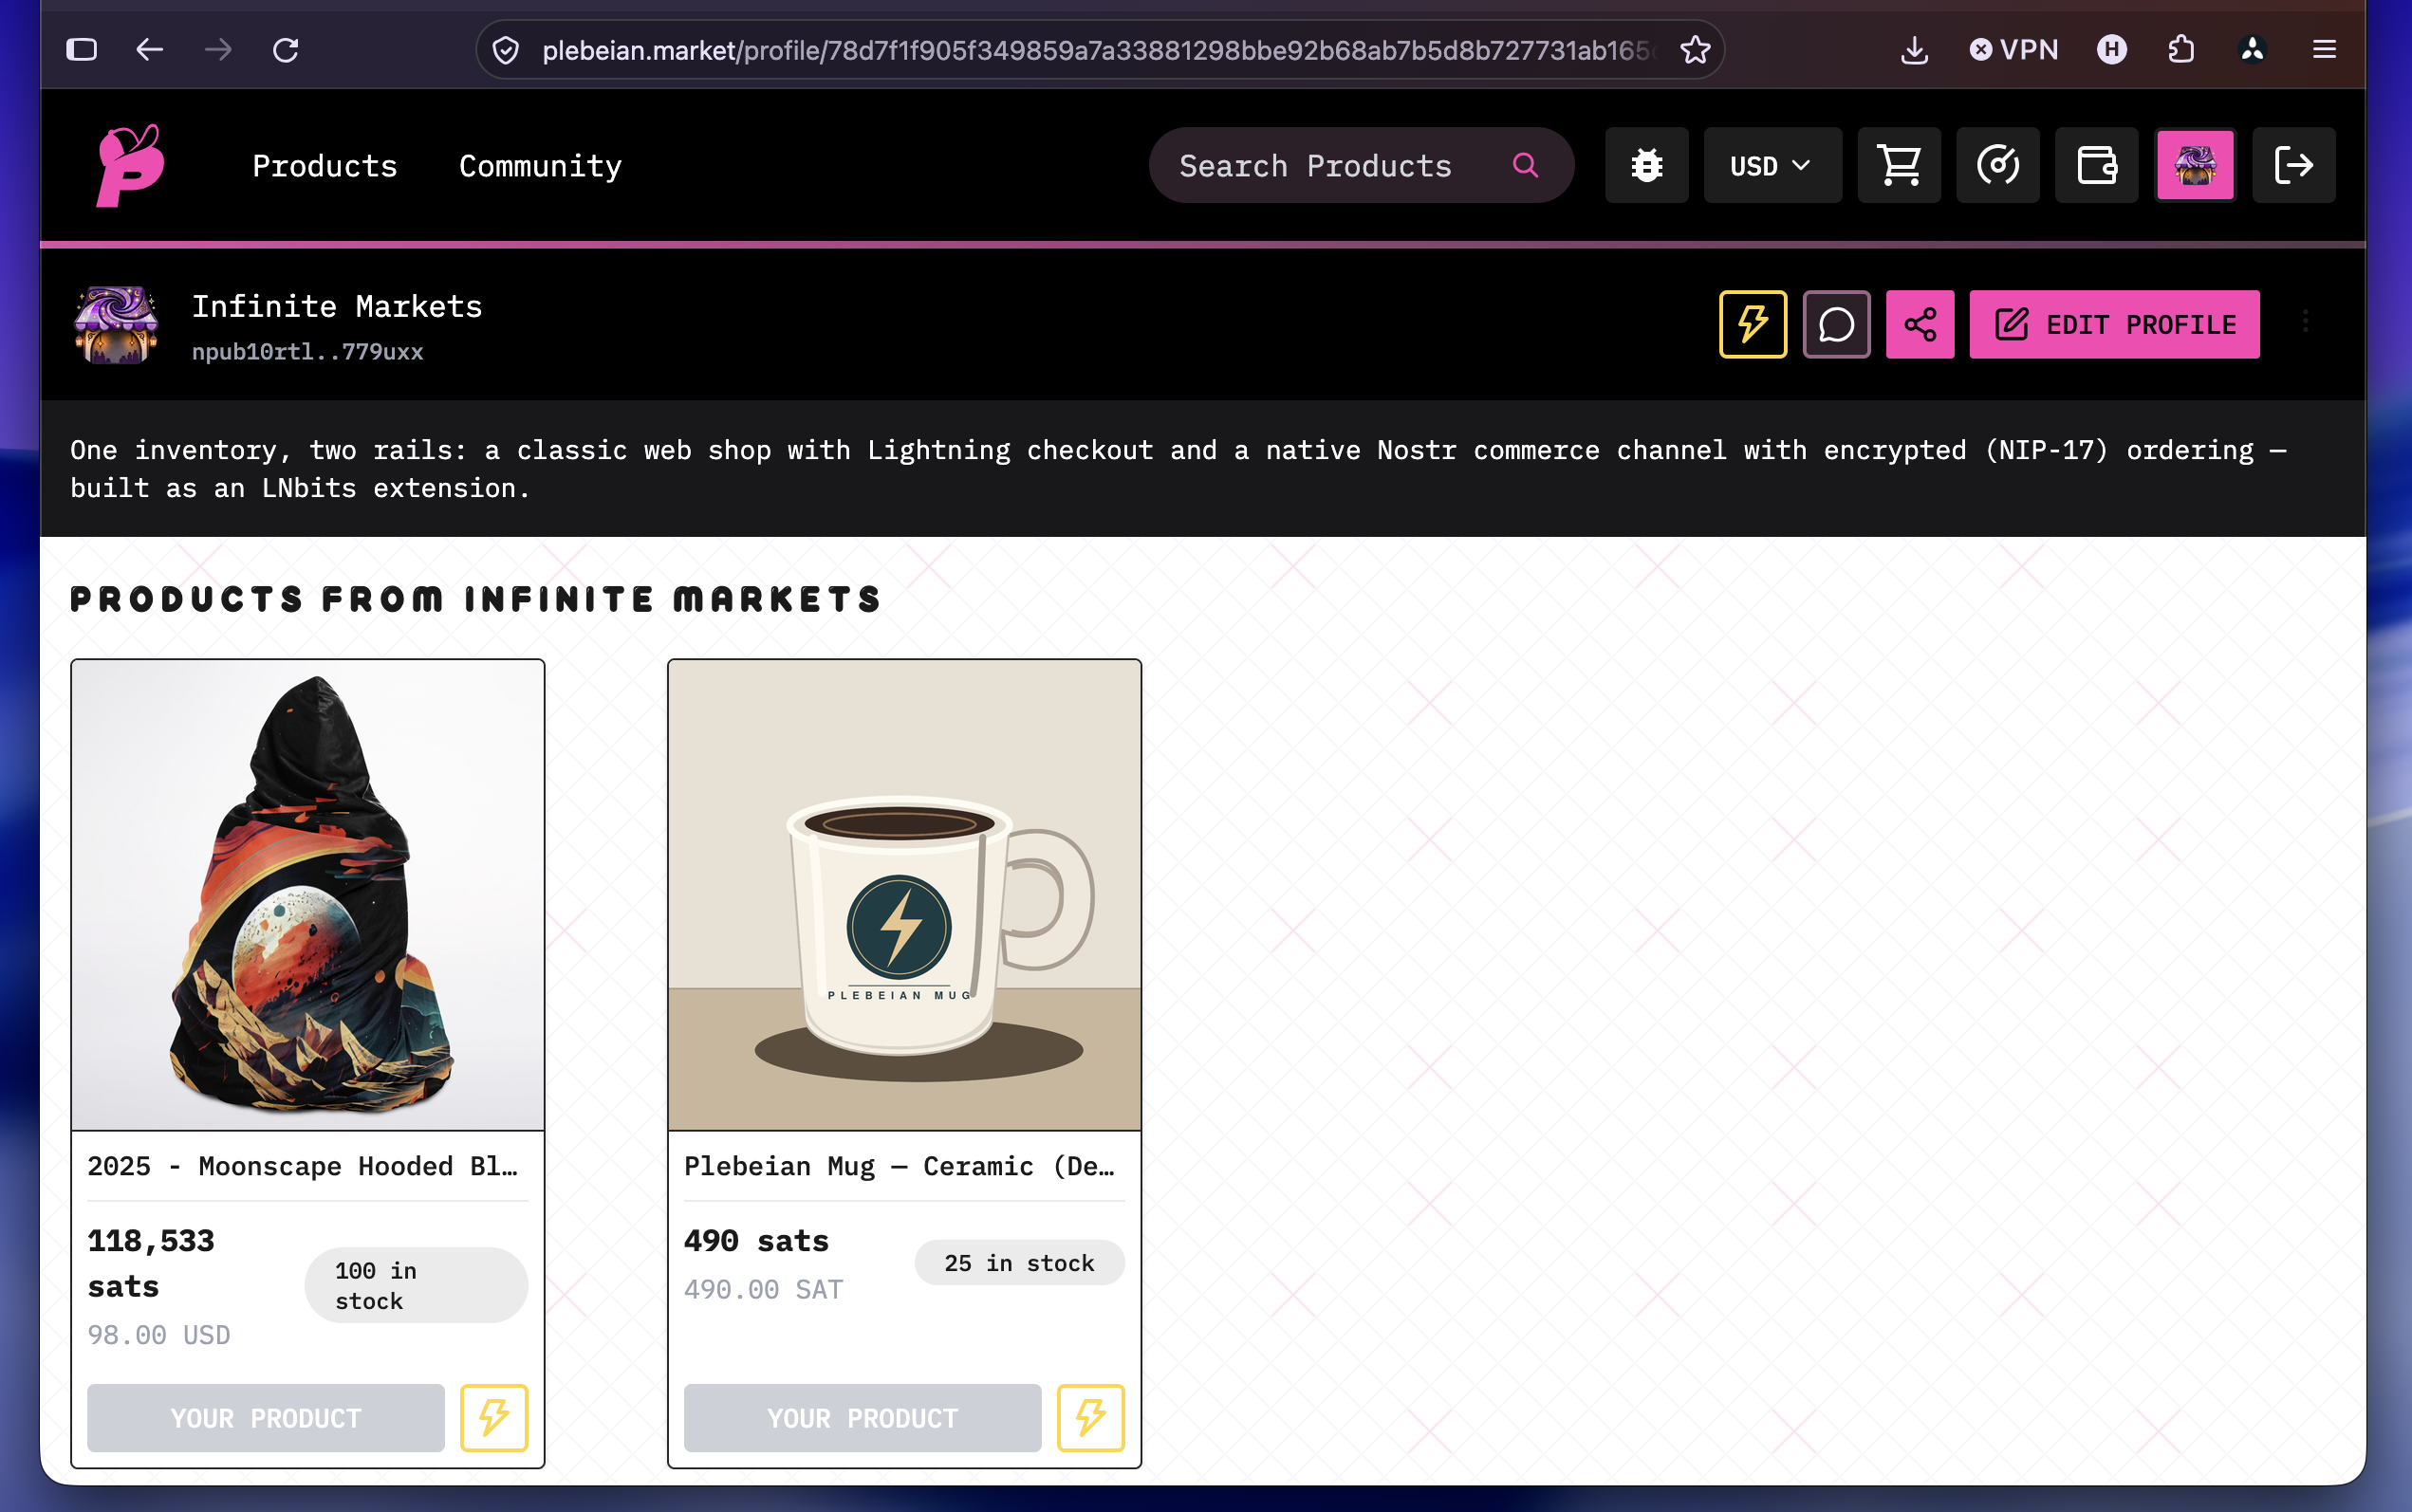
Task: Copy the npub10rtl..779uxx identifier
Action: (308, 352)
